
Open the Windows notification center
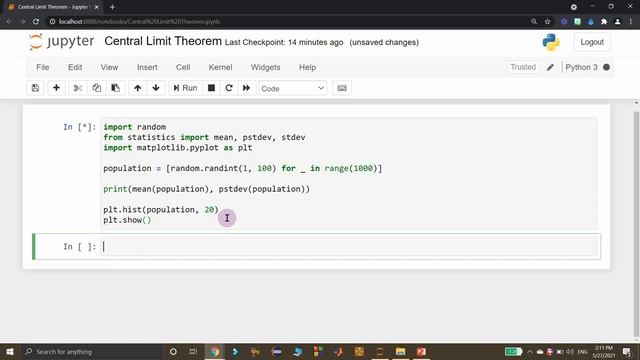click(x=627, y=351)
